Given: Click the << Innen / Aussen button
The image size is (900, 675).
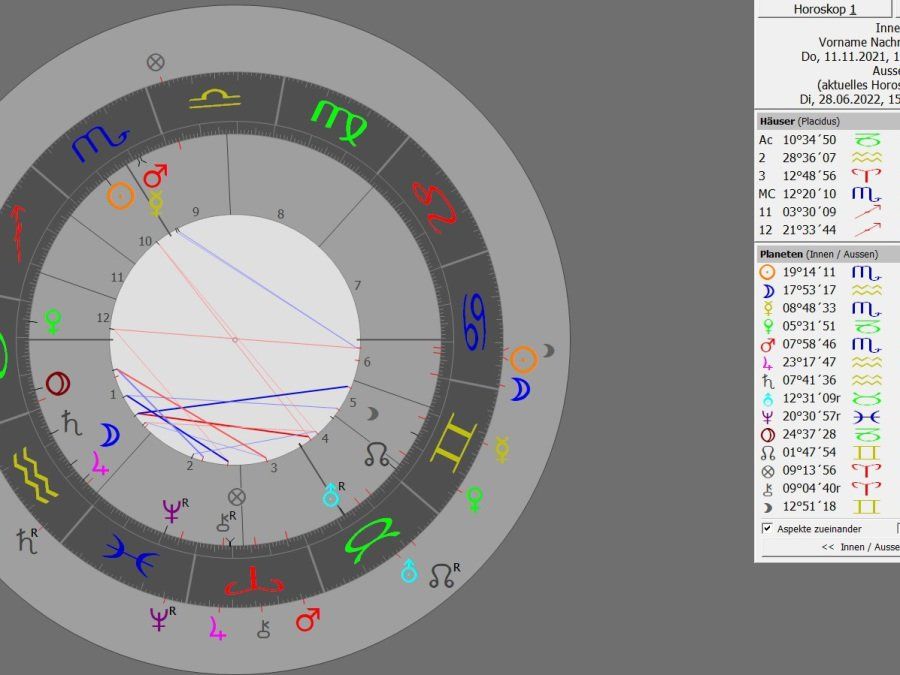Looking at the screenshot, I should pyautogui.click(x=831, y=547).
